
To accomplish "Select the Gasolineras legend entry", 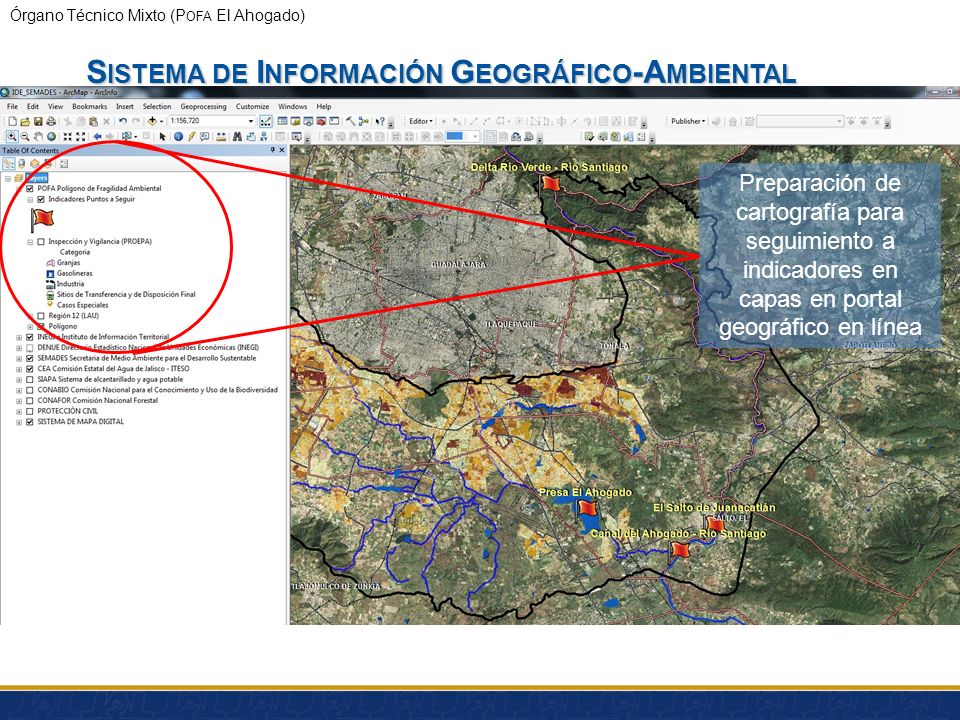I will (x=74, y=273).
